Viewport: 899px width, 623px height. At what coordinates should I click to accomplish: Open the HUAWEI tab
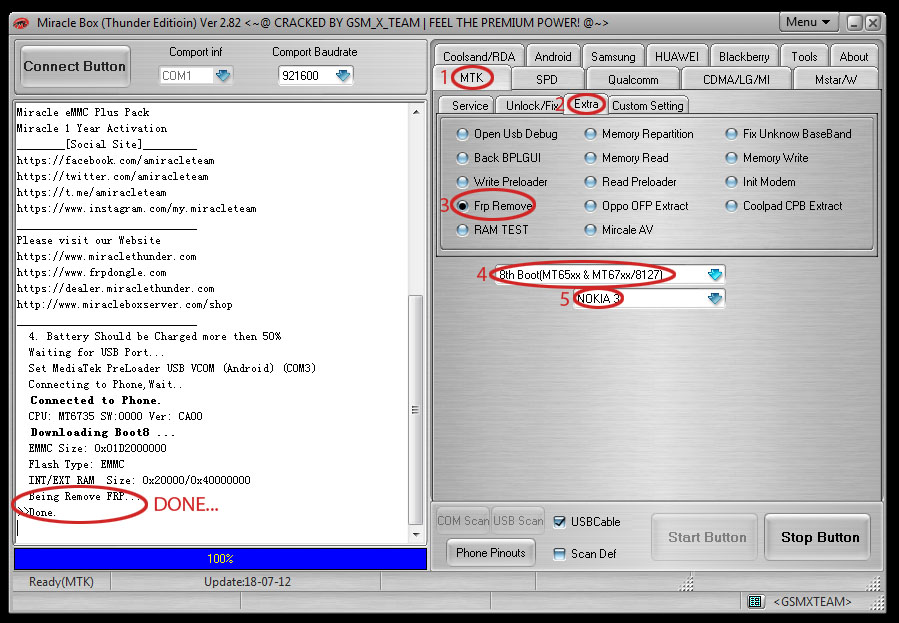(x=677, y=57)
